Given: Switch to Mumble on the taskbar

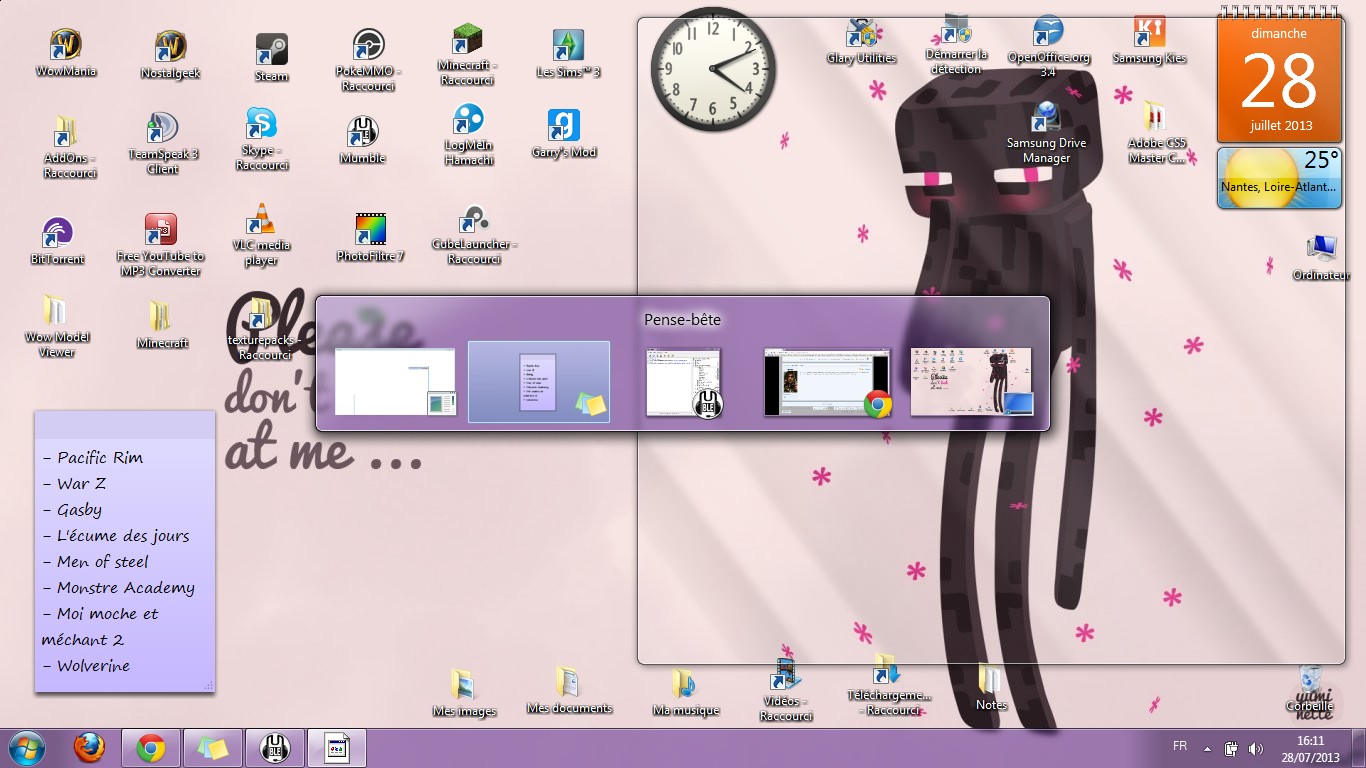Looking at the screenshot, I should coord(275,748).
